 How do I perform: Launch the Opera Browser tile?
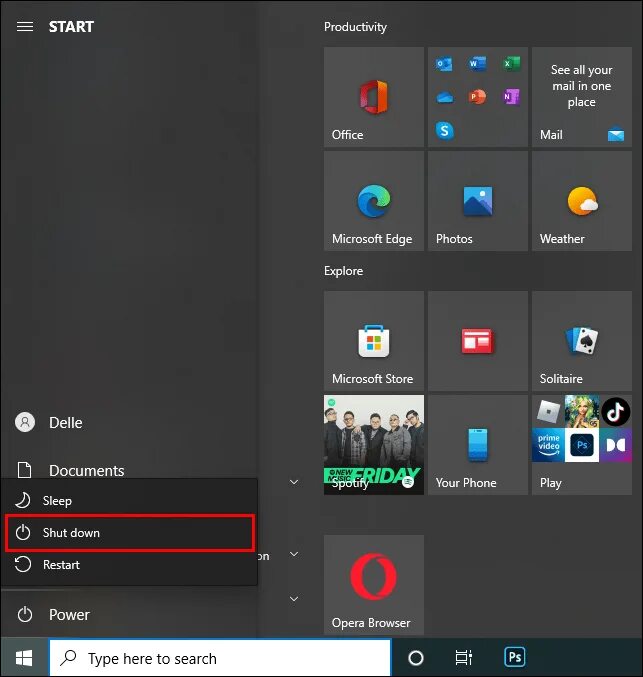pyautogui.click(x=374, y=585)
